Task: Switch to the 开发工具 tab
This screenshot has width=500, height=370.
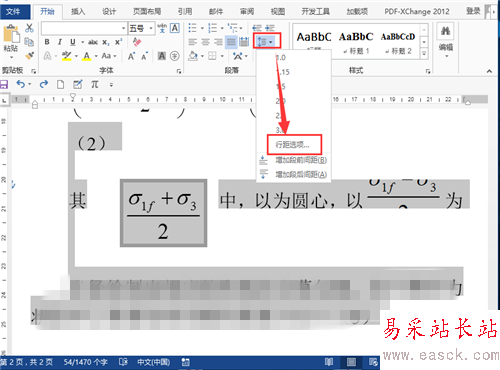Action: click(x=315, y=12)
